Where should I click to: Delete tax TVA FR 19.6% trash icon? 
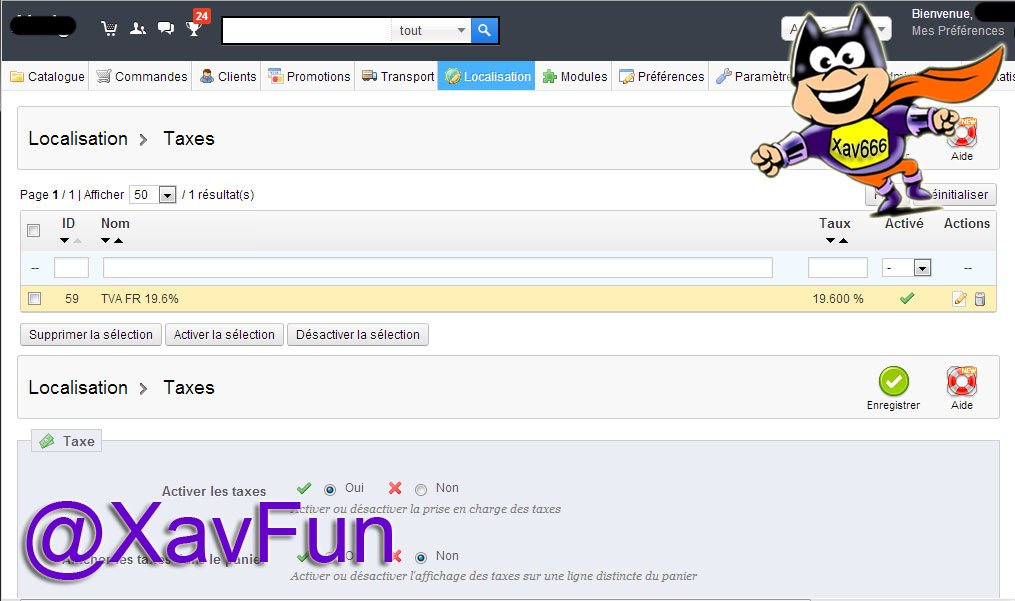[x=980, y=299]
